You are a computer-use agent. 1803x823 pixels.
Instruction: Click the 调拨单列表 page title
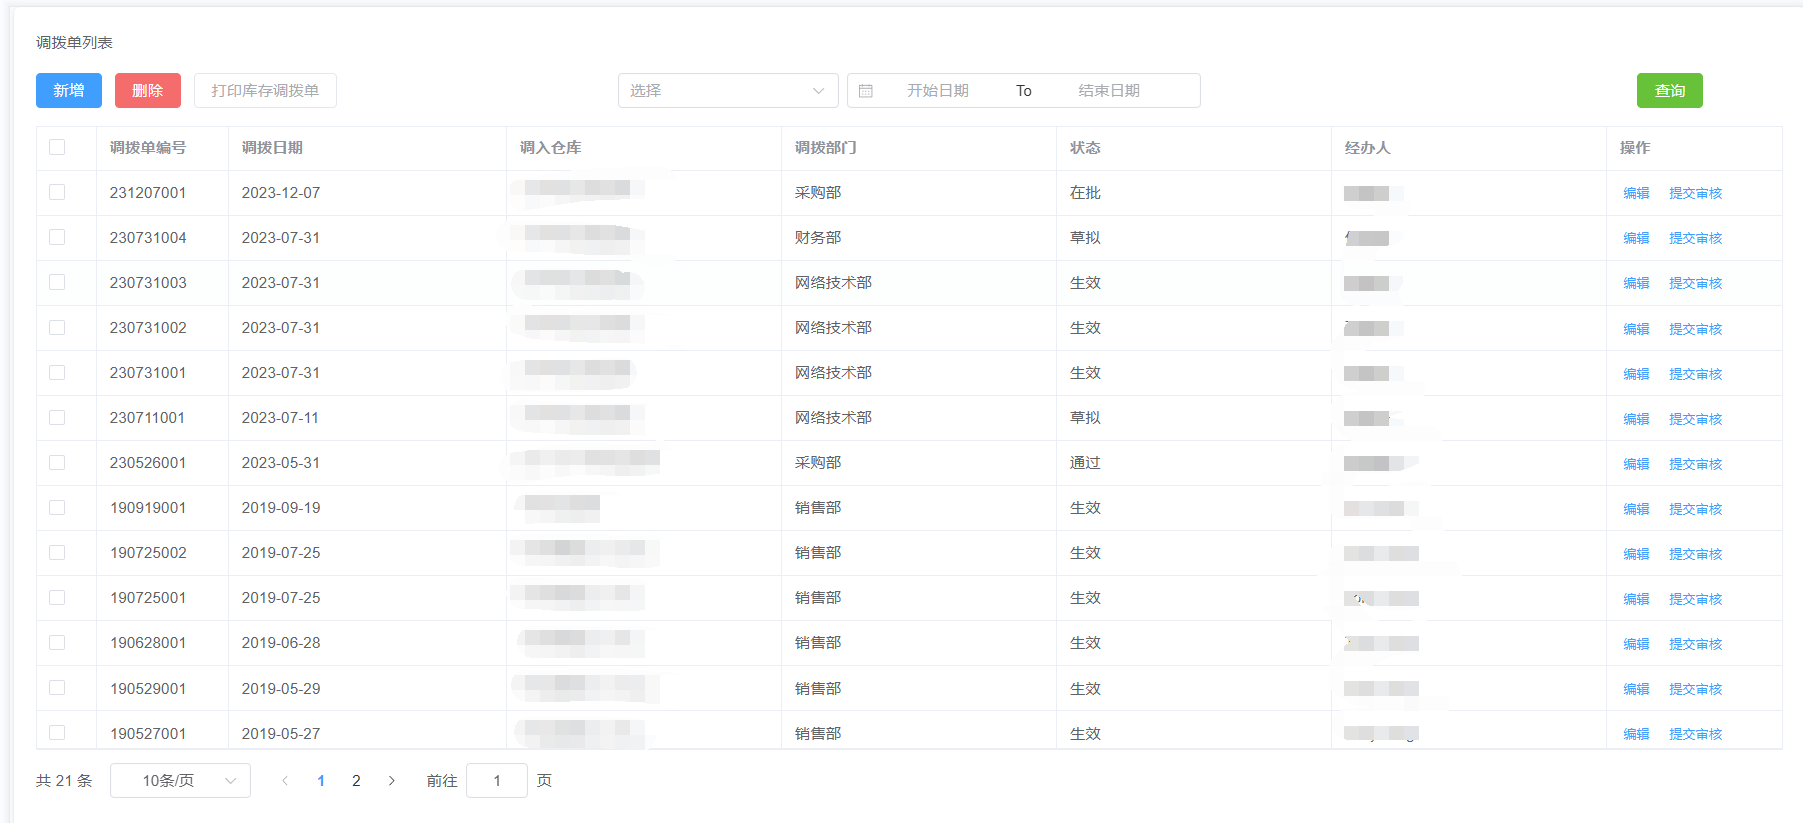click(74, 43)
